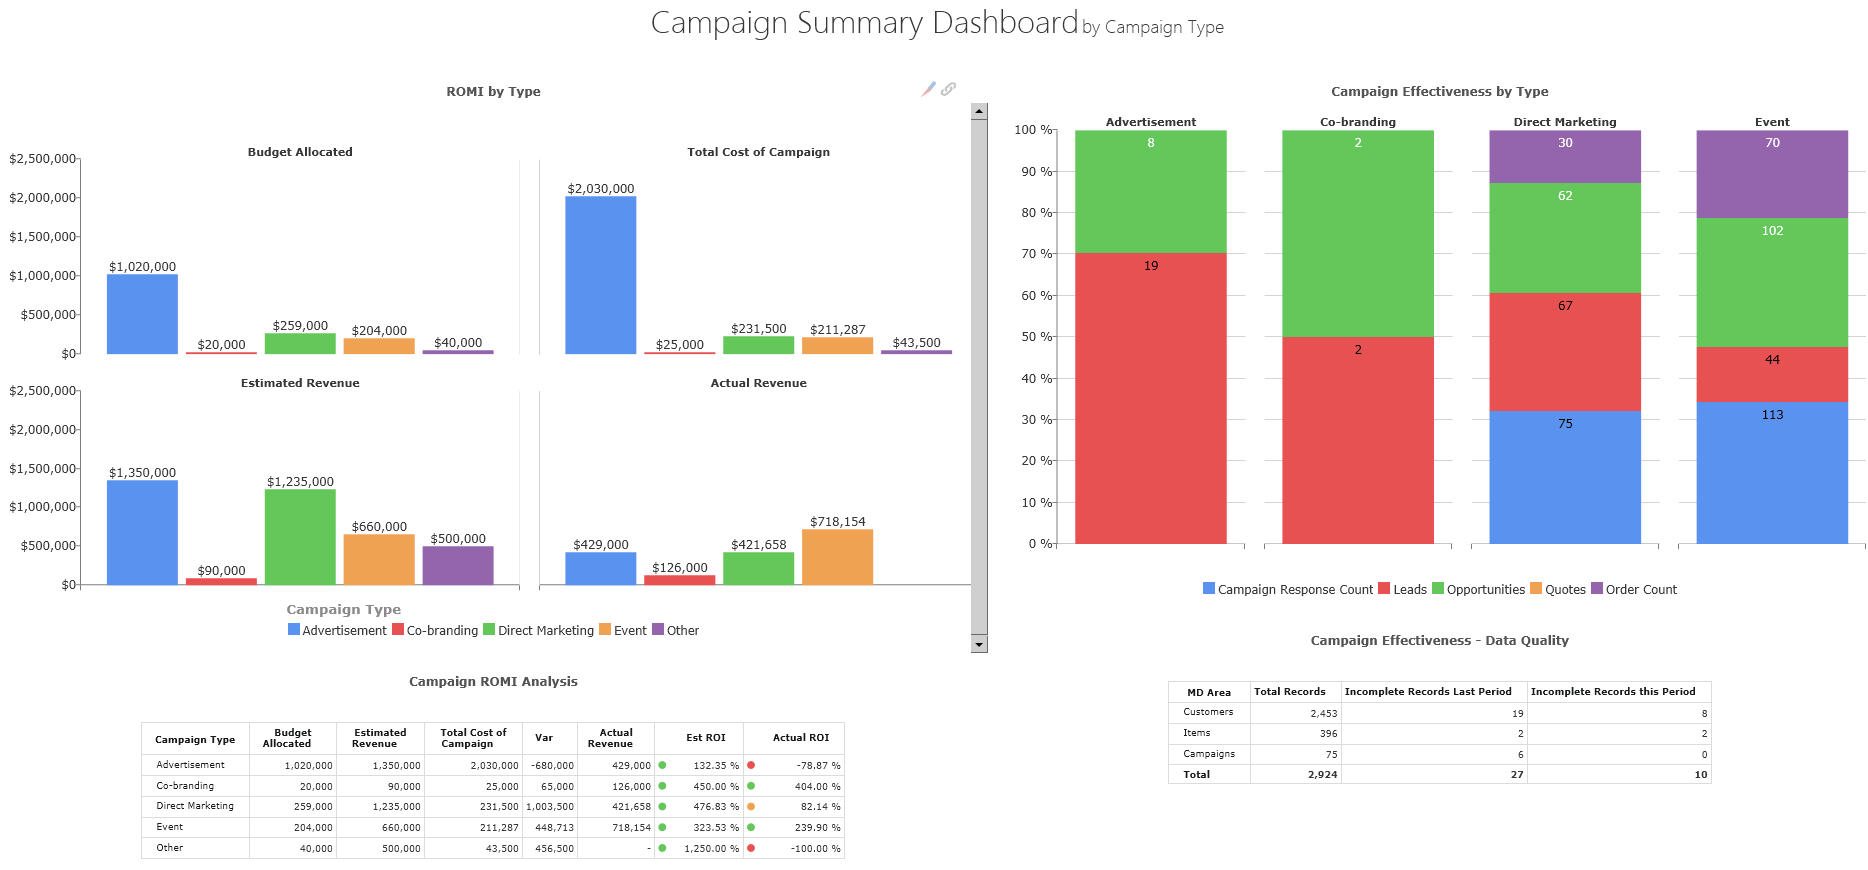Select the Budget Allocated column header in table
This screenshot has height=870, width=1868.
pyautogui.click(x=293, y=738)
